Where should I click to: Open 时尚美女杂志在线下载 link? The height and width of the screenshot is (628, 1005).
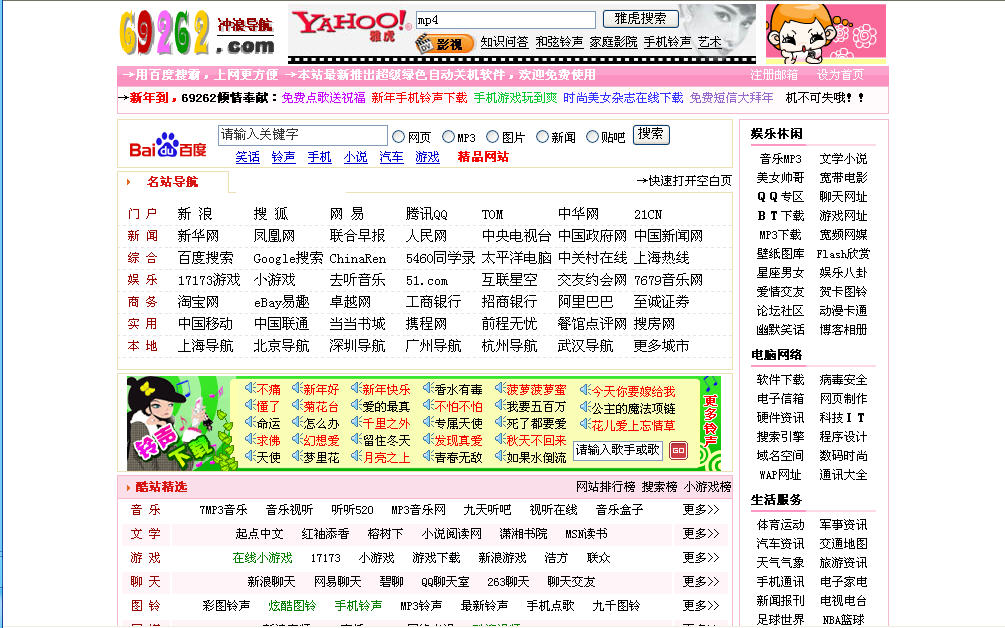pos(623,98)
